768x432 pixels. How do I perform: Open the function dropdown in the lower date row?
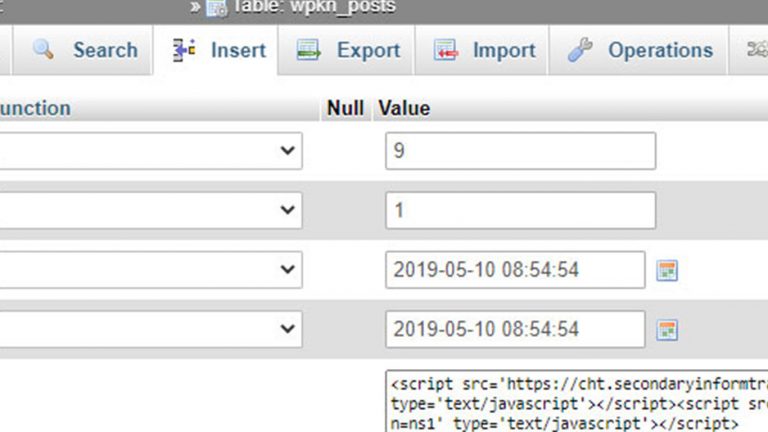click(287, 329)
